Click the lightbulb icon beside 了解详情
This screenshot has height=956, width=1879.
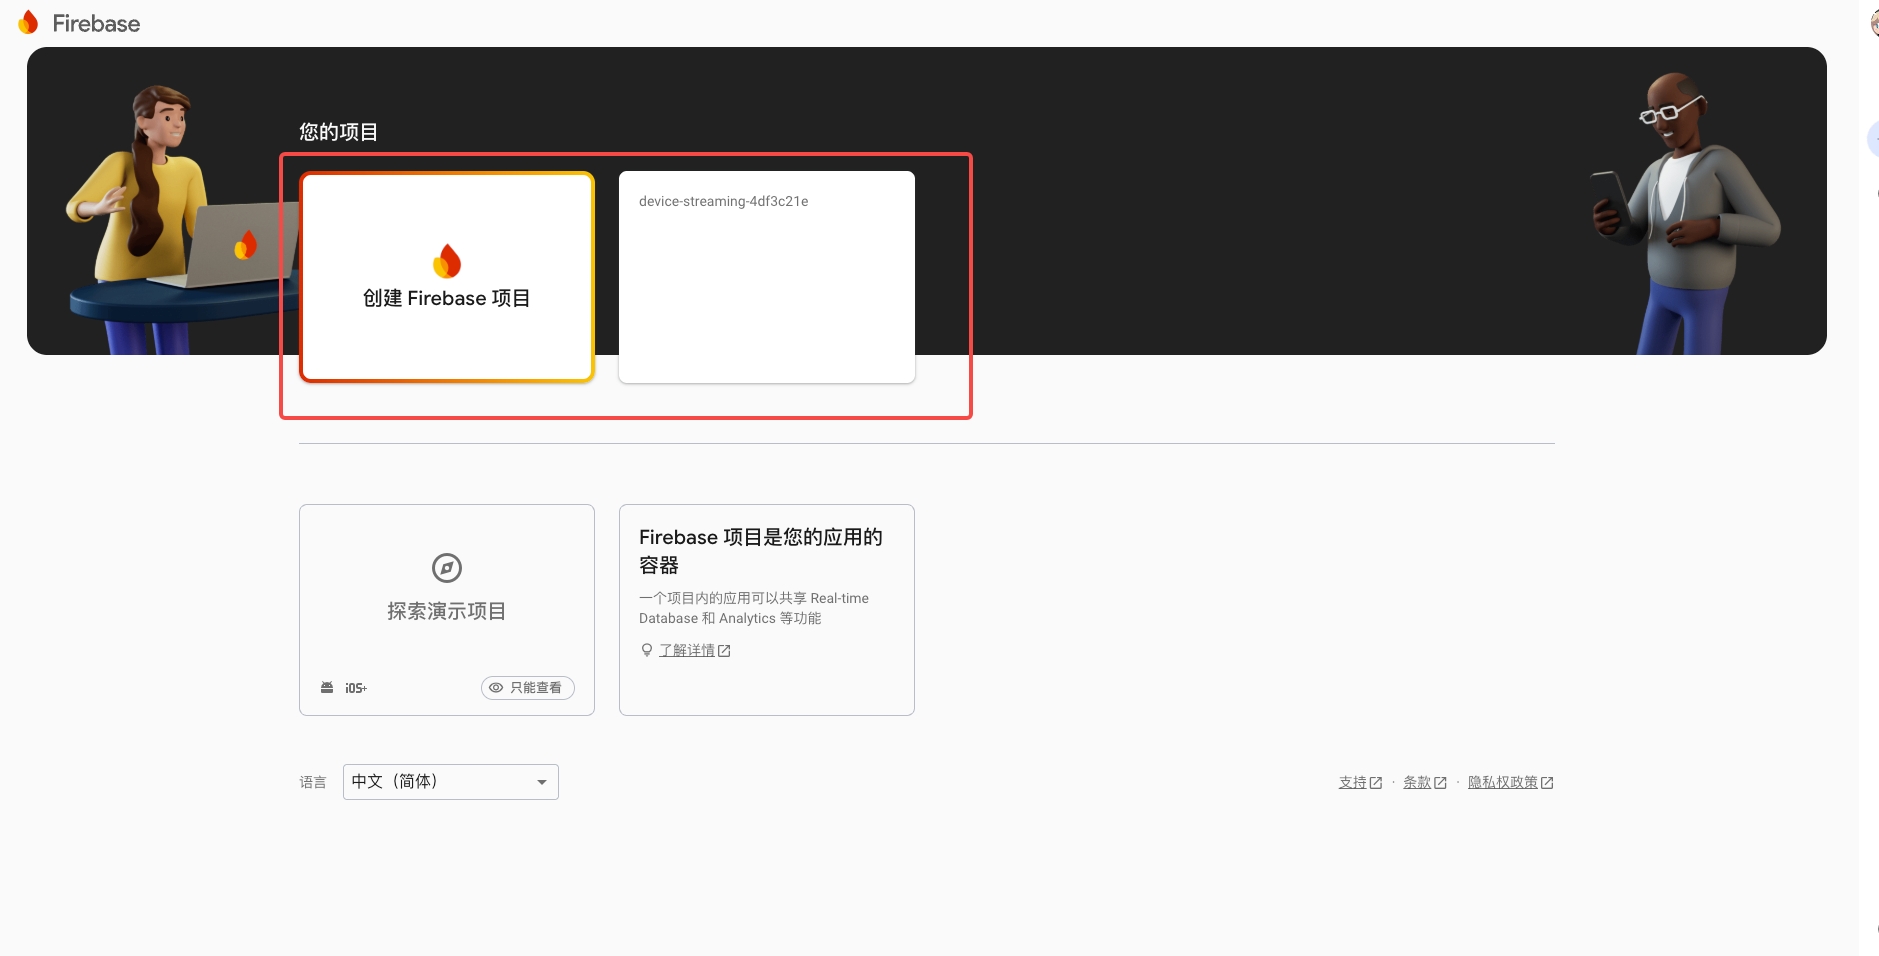[647, 650]
